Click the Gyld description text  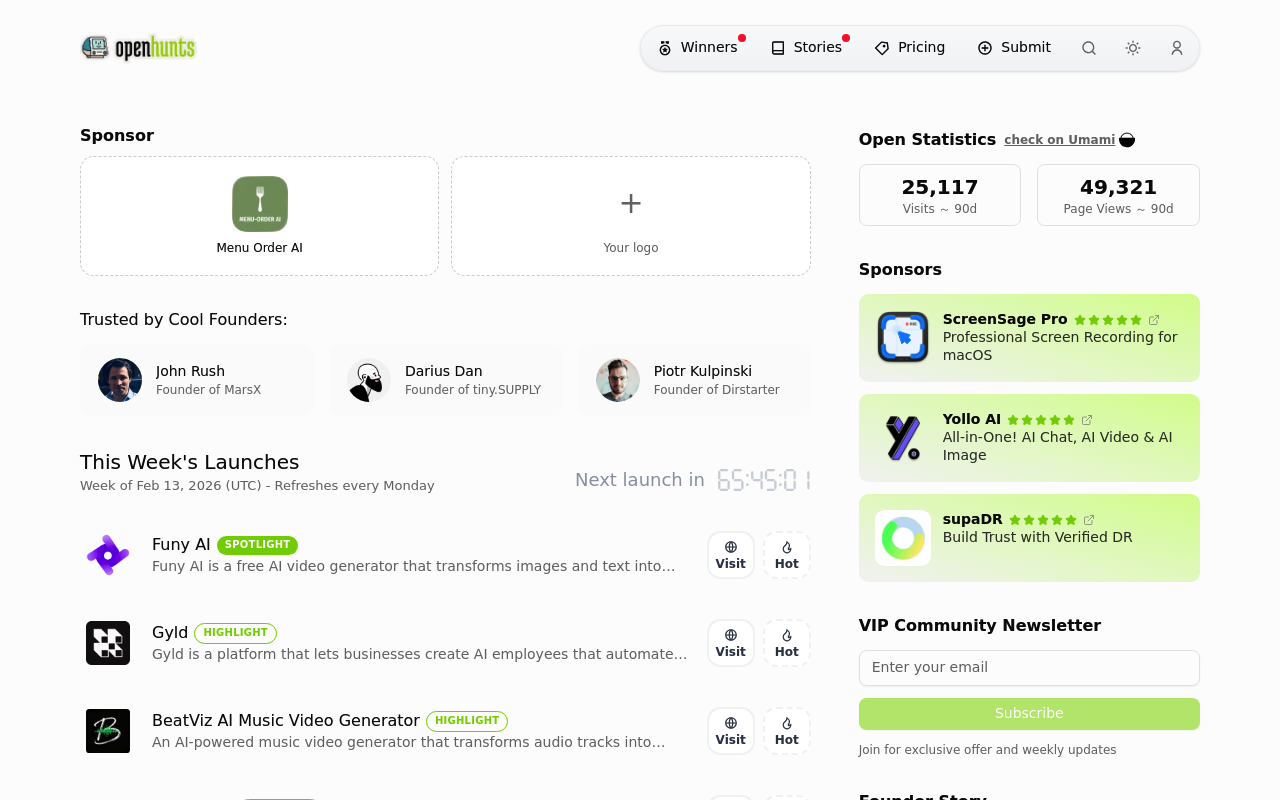point(420,654)
